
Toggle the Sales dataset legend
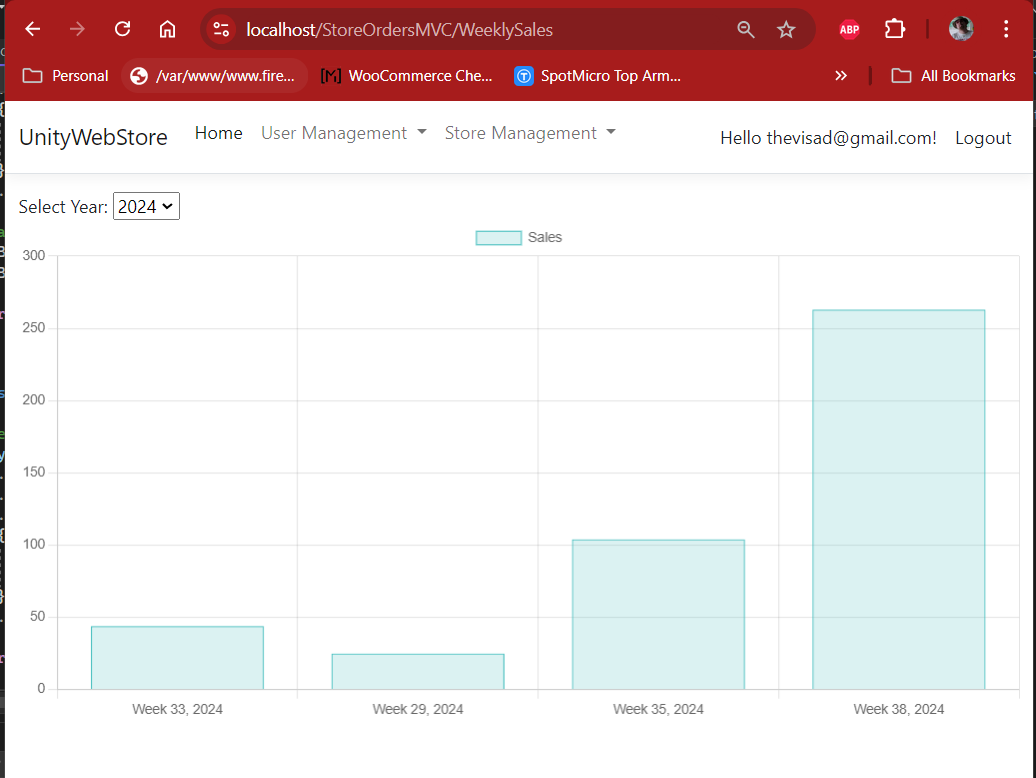518,238
